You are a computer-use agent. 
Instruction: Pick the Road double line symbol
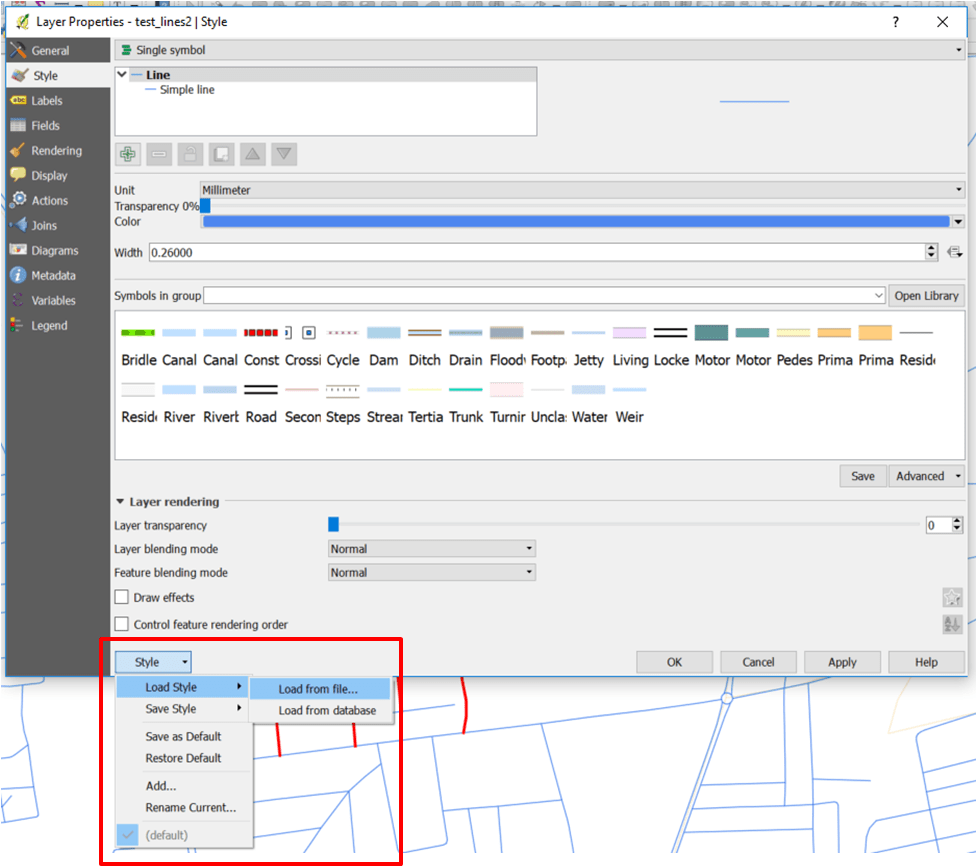coord(261,402)
